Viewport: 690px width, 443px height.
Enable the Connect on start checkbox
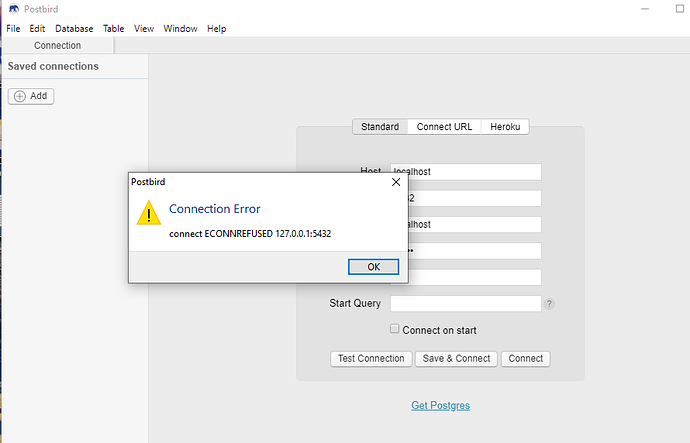394,329
